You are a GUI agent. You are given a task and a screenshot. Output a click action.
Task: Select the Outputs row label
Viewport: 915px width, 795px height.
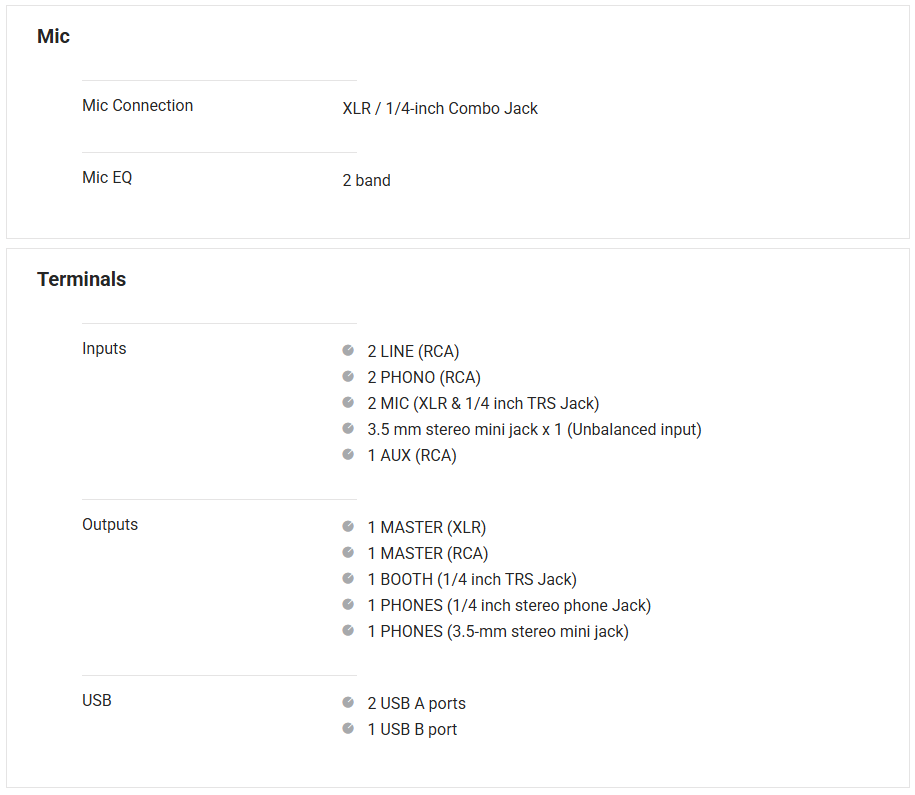tap(110, 525)
